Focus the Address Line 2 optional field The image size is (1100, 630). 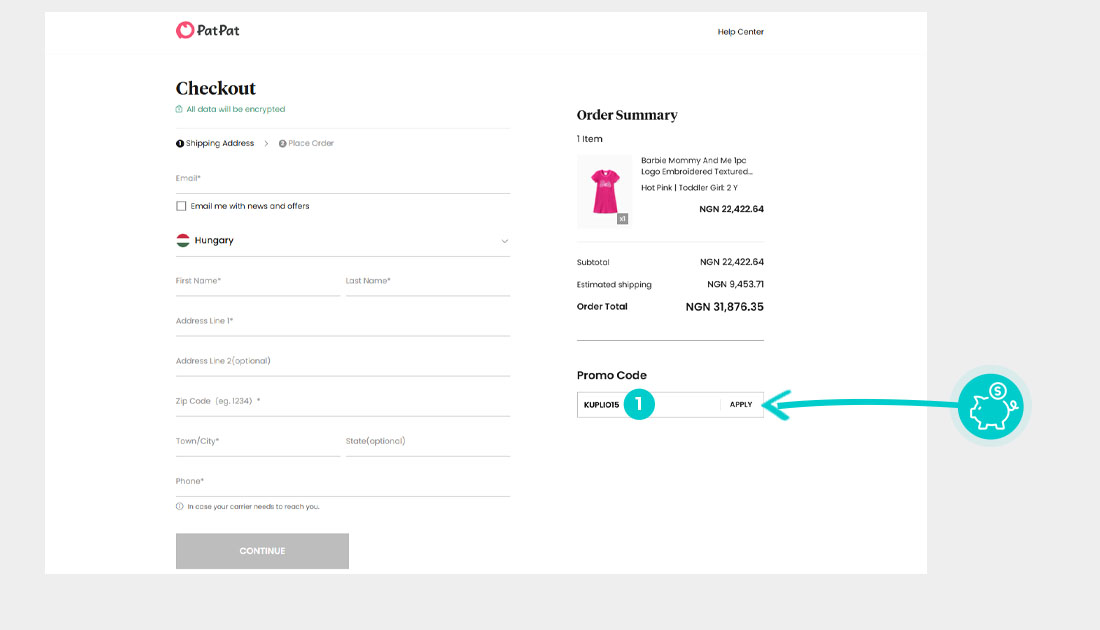point(342,361)
